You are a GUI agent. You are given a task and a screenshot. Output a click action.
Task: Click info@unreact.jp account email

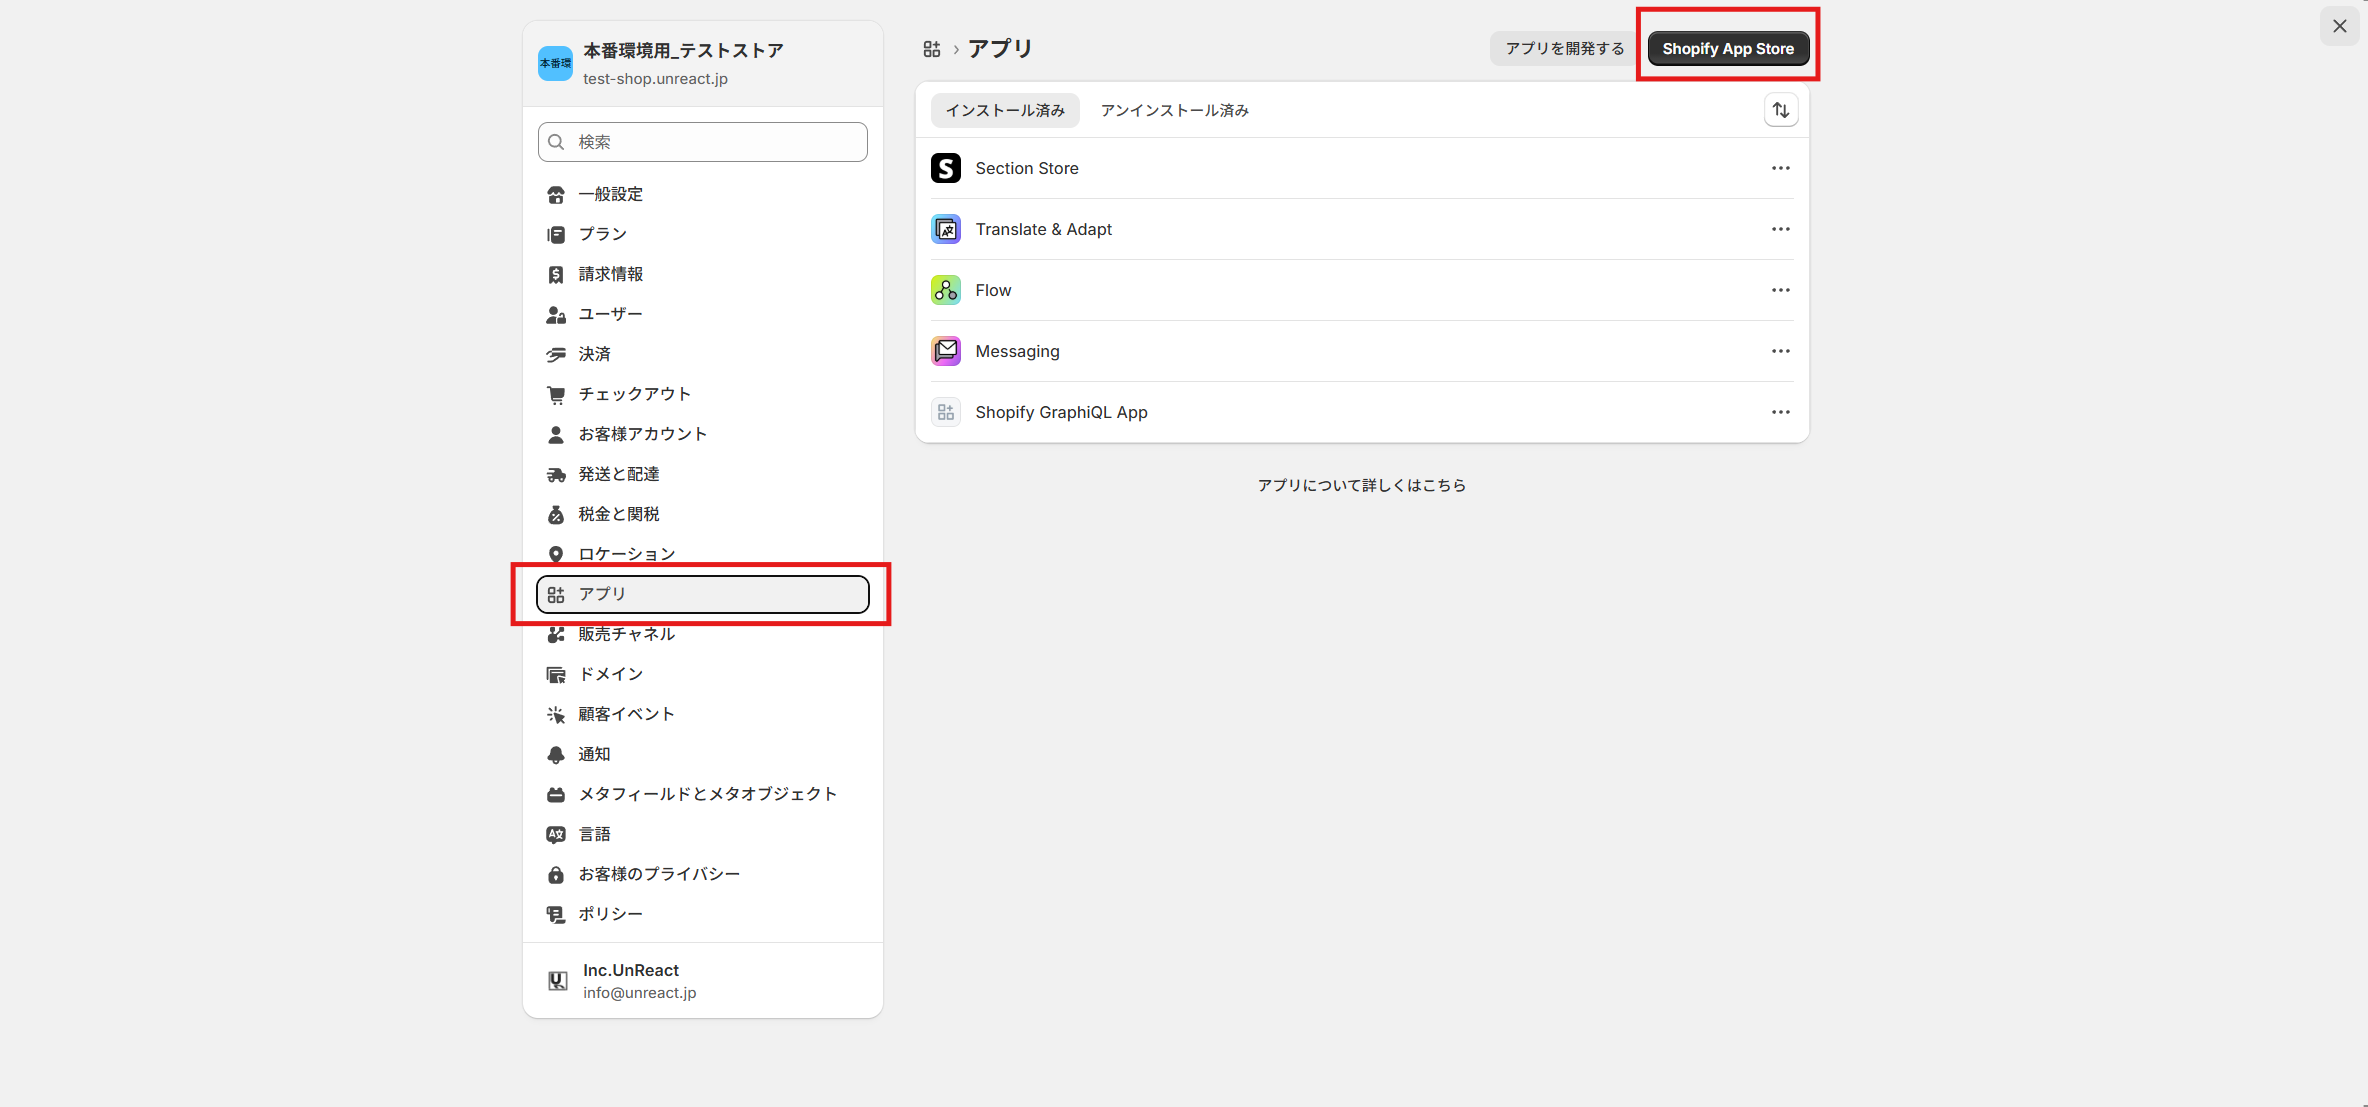coord(639,992)
